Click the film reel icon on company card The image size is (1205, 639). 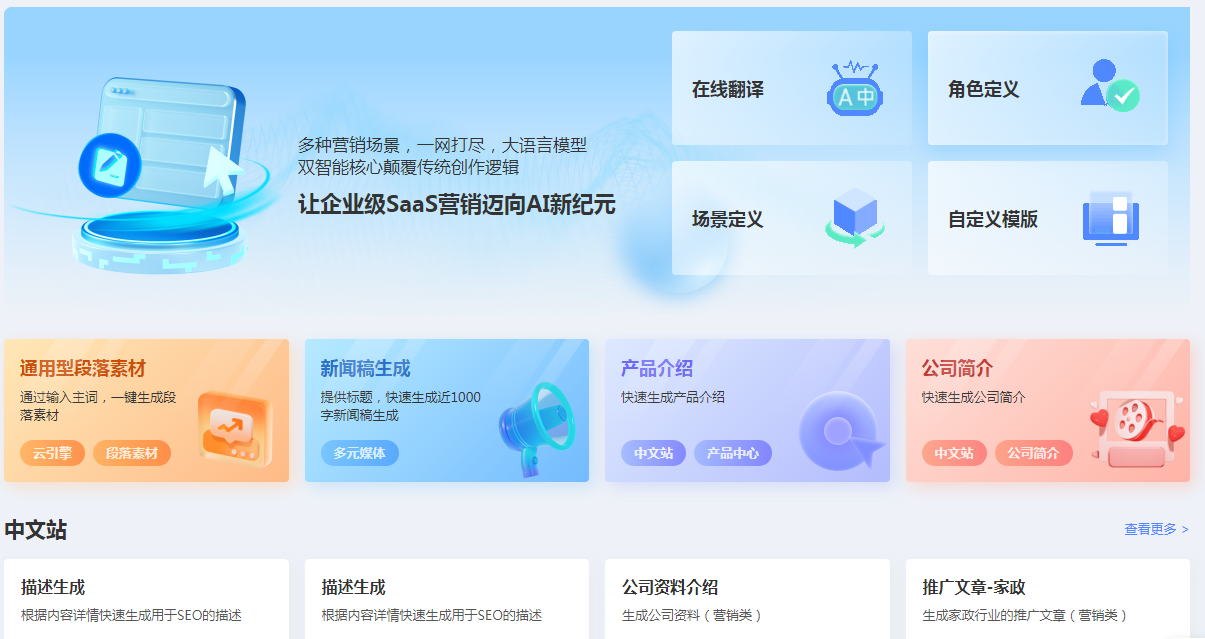[x=1136, y=425]
